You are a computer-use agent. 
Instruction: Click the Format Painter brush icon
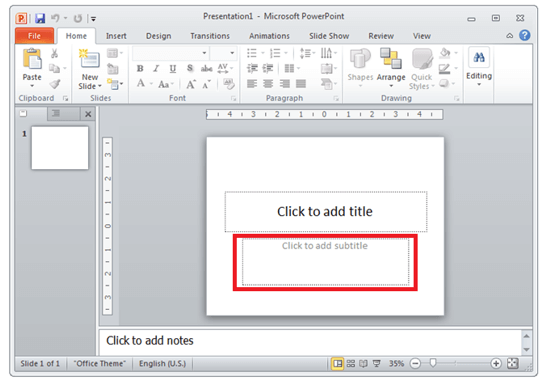55,84
